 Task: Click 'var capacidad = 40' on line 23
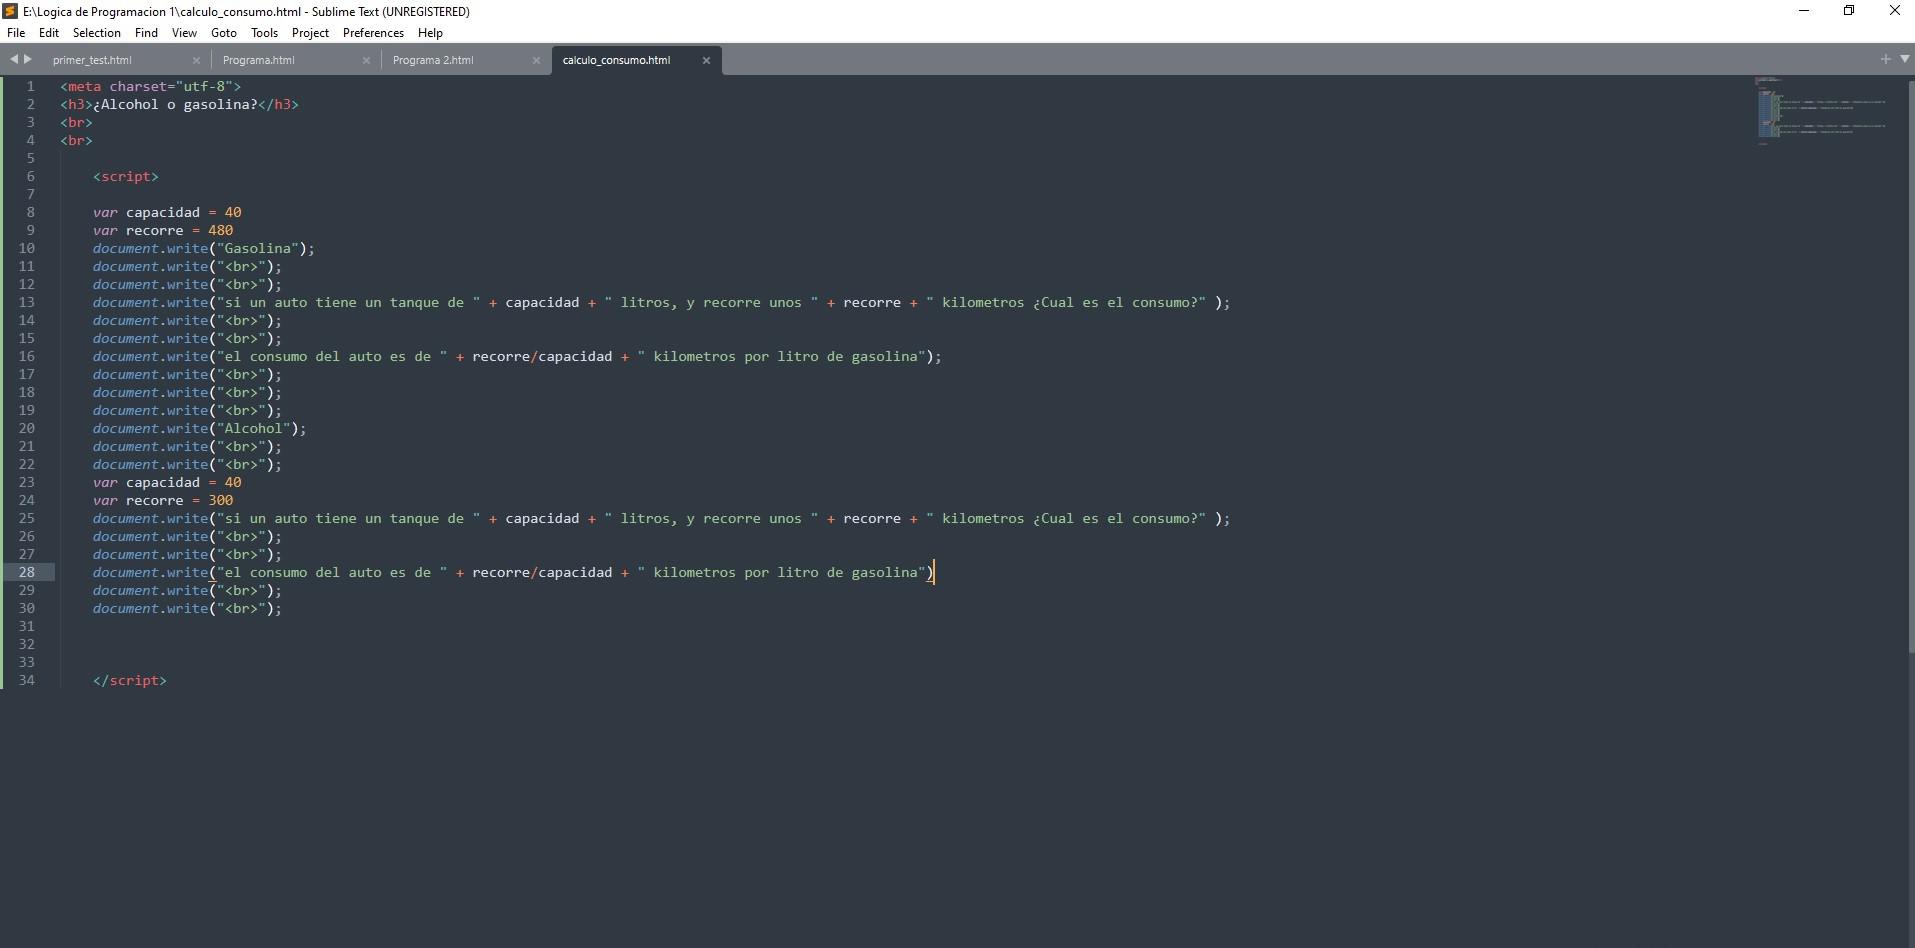click(167, 482)
